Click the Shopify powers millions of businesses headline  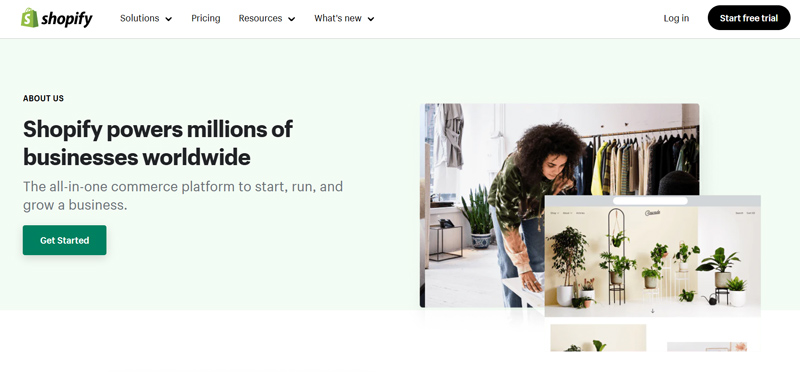(158, 143)
